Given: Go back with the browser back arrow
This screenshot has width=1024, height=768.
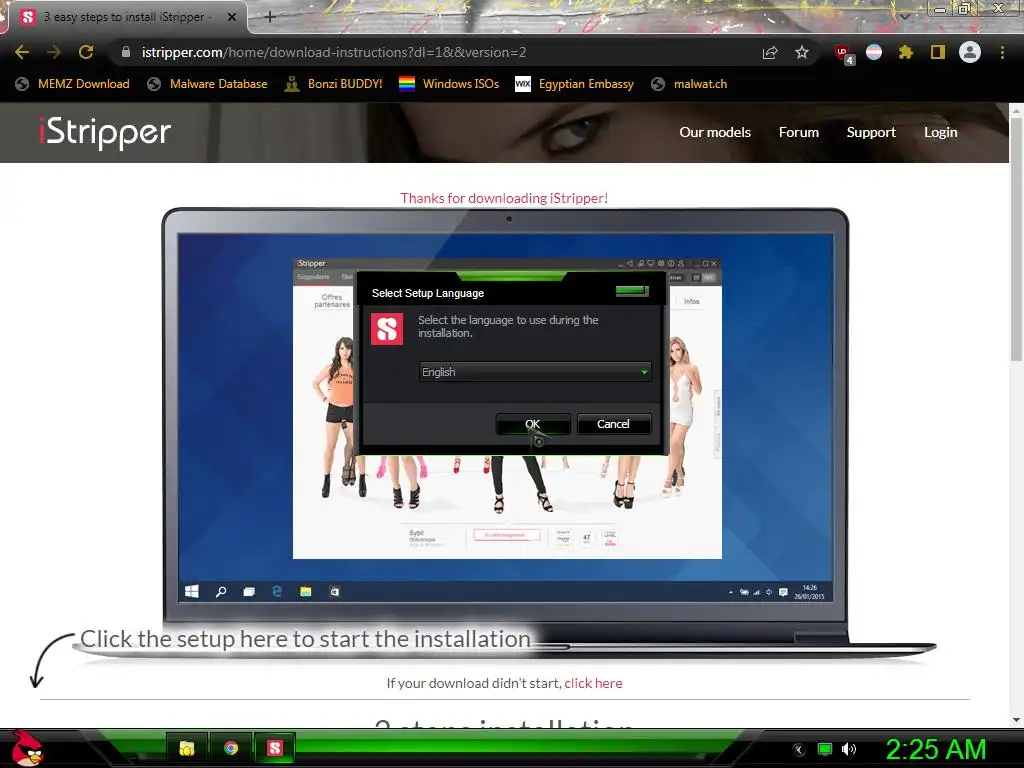Looking at the screenshot, I should [22, 52].
